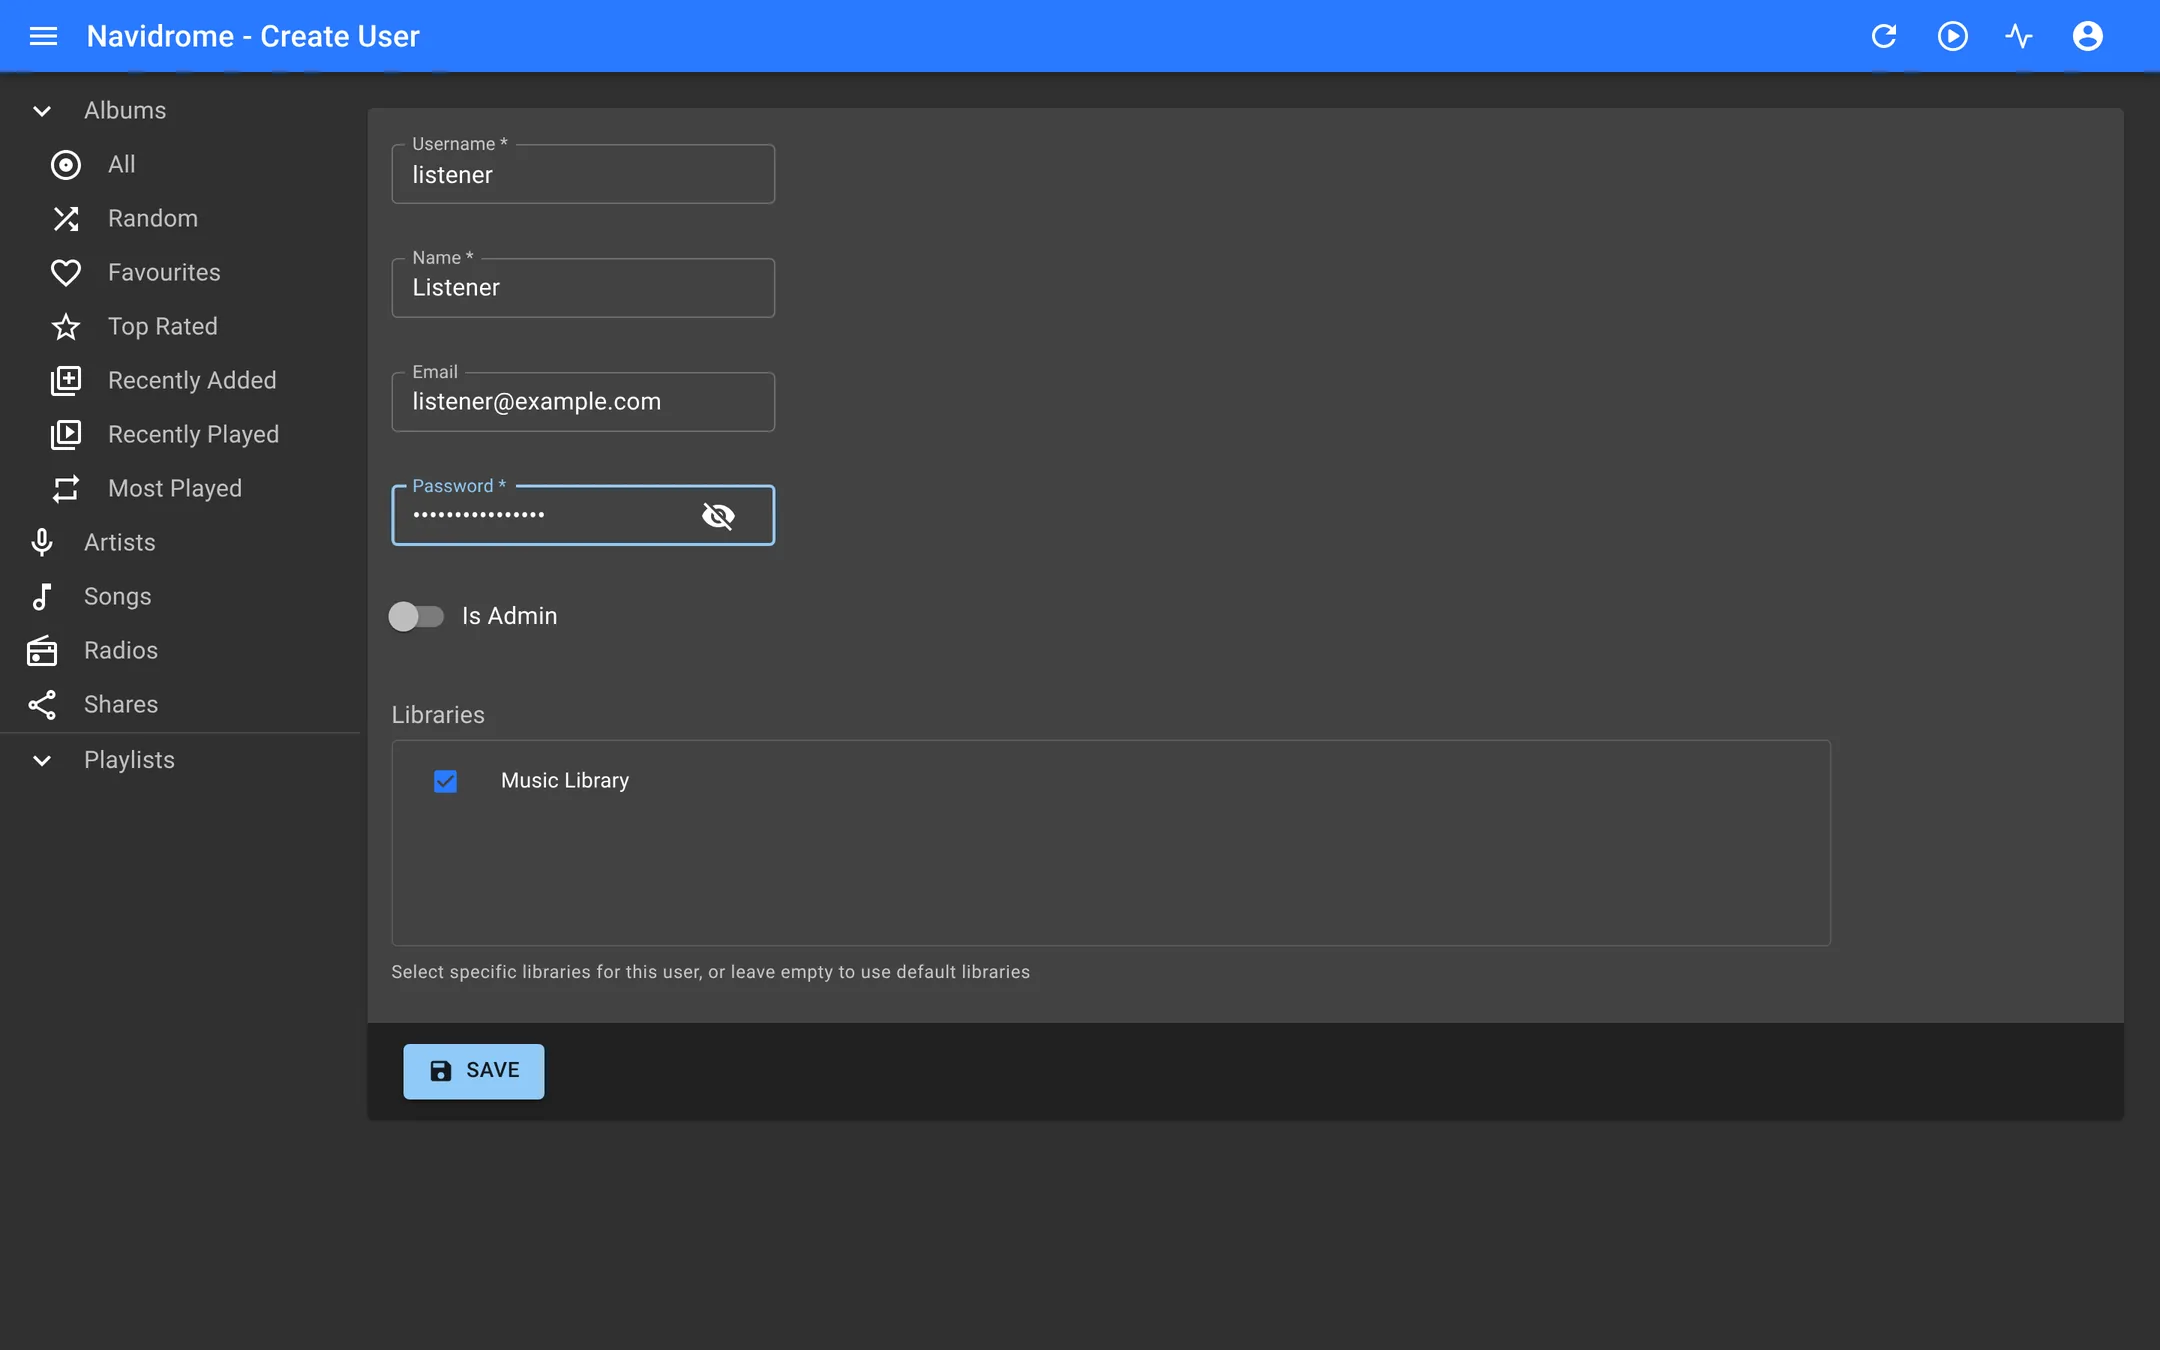Viewport: 2160px width, 1350px height.
Task: Go to Top Rated albums label
Action: click(x=163, y=327)
